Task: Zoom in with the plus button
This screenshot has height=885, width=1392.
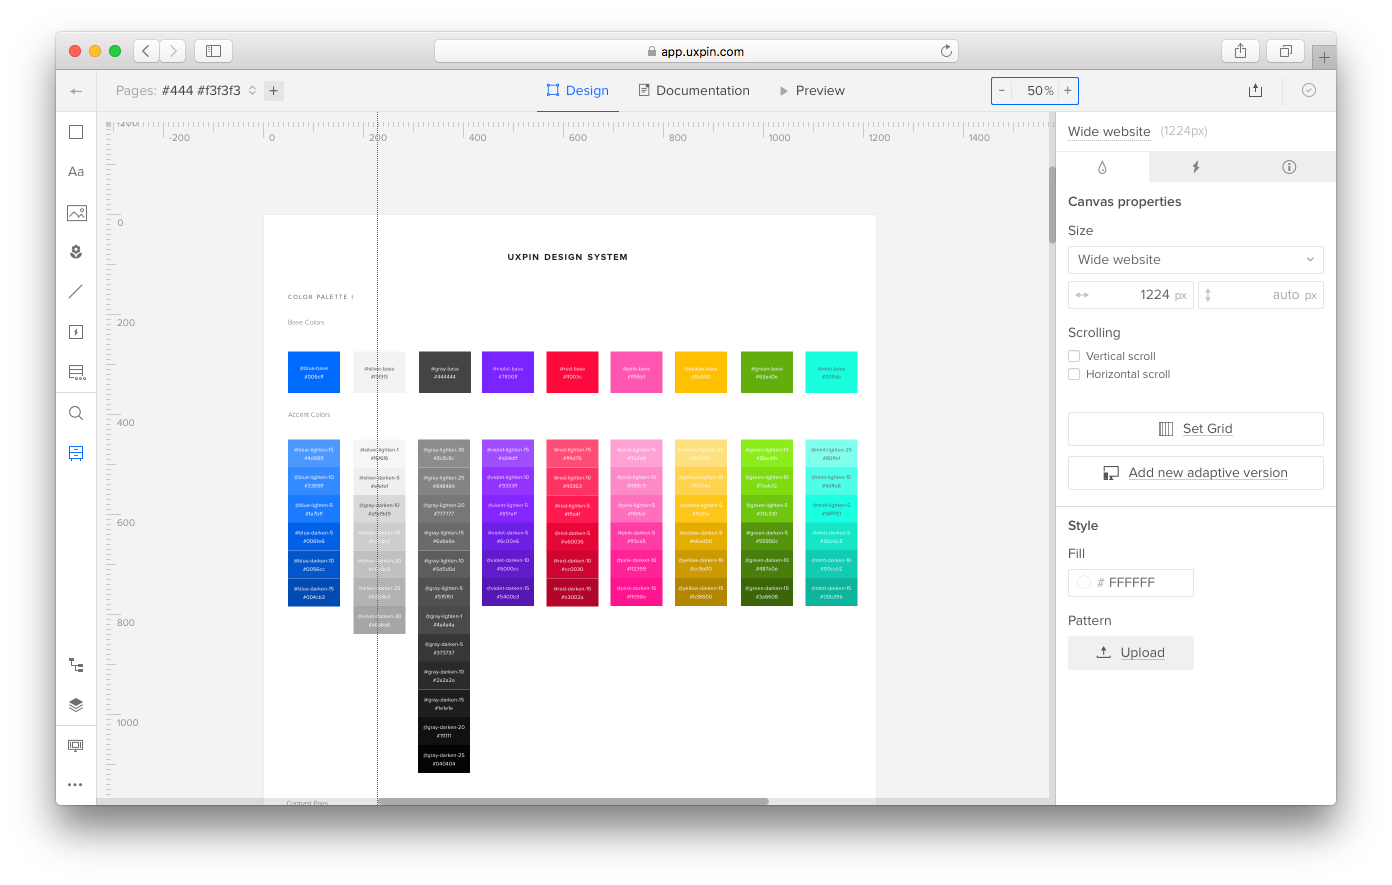Action: coord(1068,91)
